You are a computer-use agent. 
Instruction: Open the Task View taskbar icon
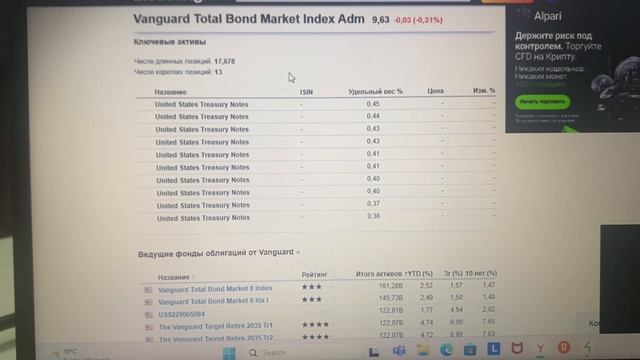tap(373, 352)
